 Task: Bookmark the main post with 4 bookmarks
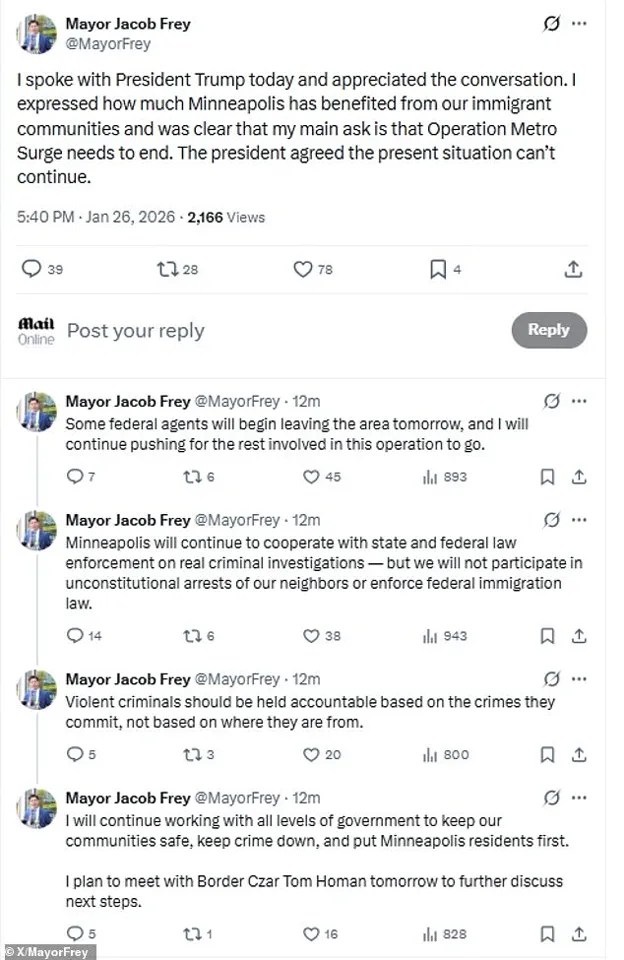pyautogui.click(x=438, y=269)
